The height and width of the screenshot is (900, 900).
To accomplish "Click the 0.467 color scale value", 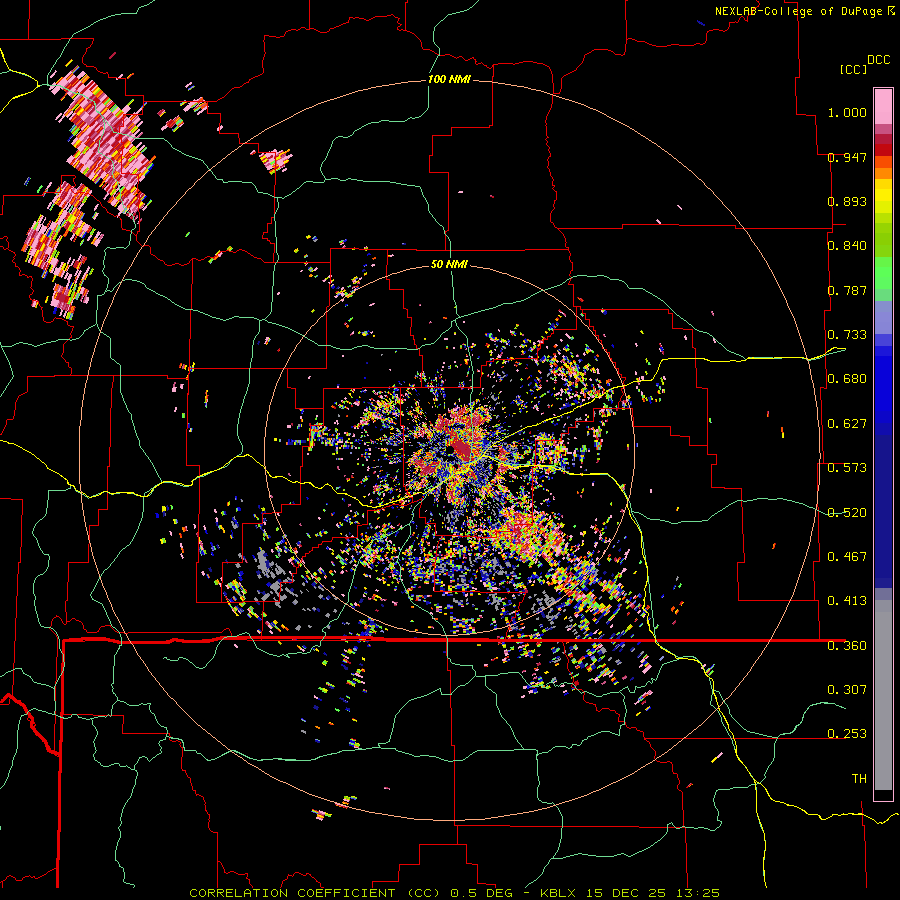I will point(847,557).
